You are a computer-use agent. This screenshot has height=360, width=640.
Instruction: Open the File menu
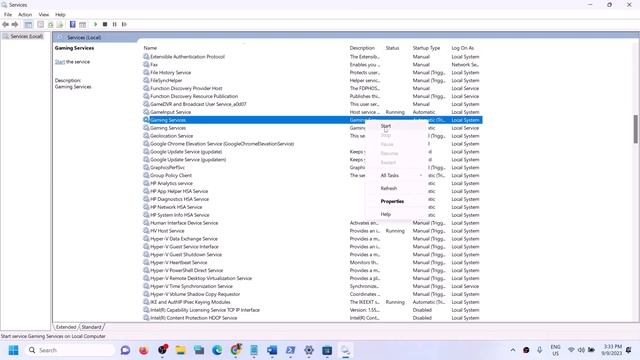tap(8, 15)
